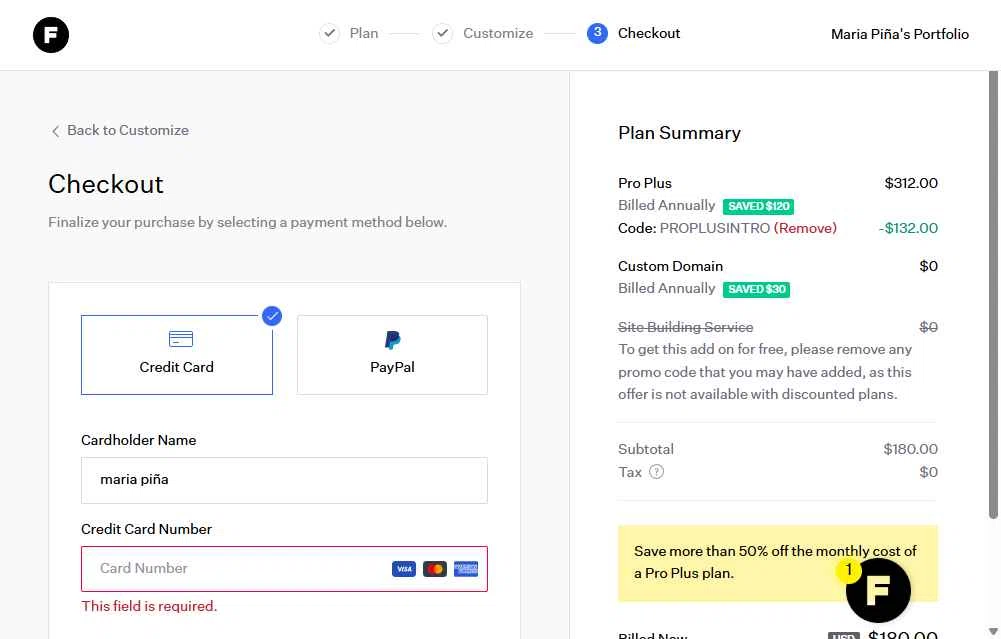Go to the Plan step
Viewport: 1001px width, 639px height.
point(364,33)
